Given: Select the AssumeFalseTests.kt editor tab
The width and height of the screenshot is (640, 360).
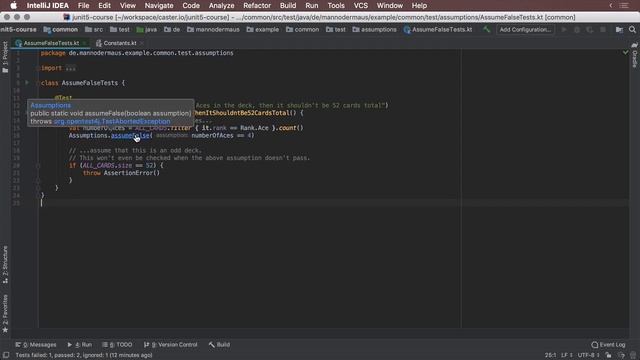Looking at the screenshot, I should 51,43.
